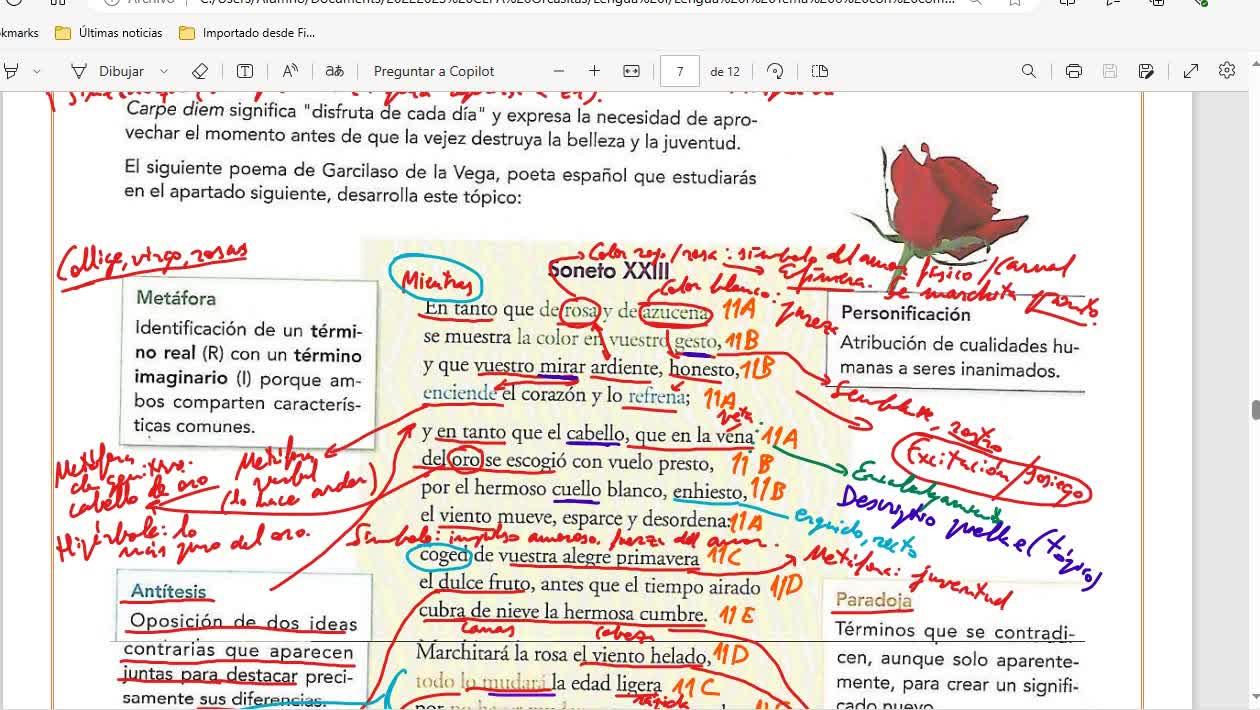Click the Save as icon
This screenshot has height=710, width=1260.
1147,71
